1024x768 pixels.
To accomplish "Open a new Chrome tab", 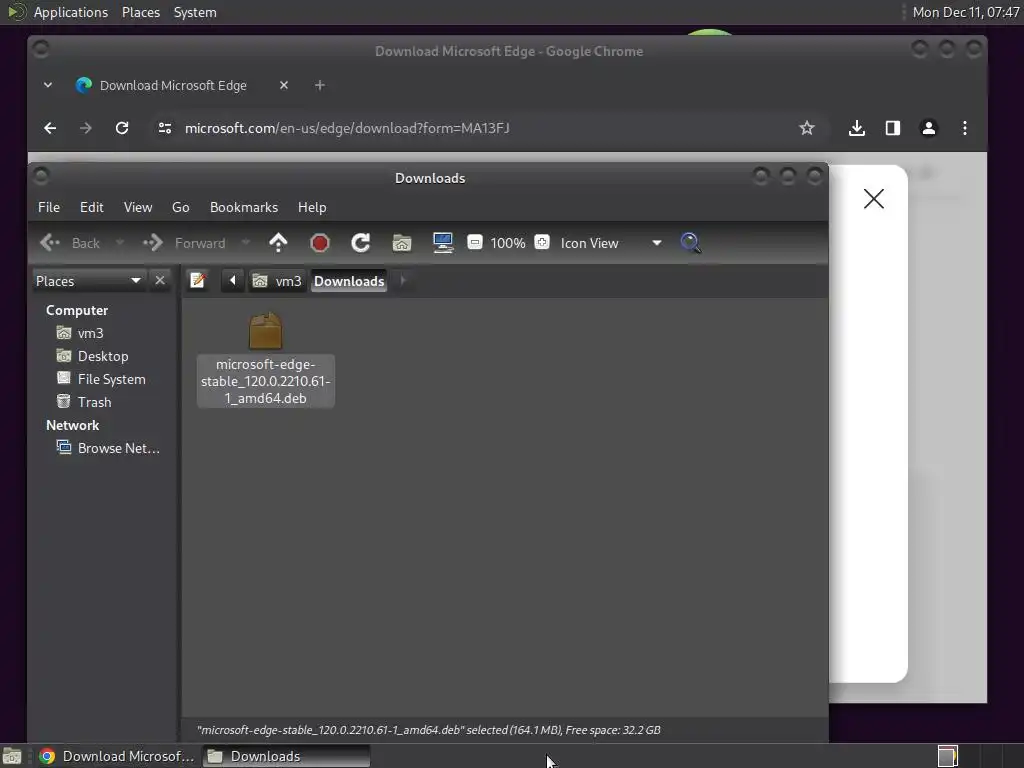I will 319,86.
